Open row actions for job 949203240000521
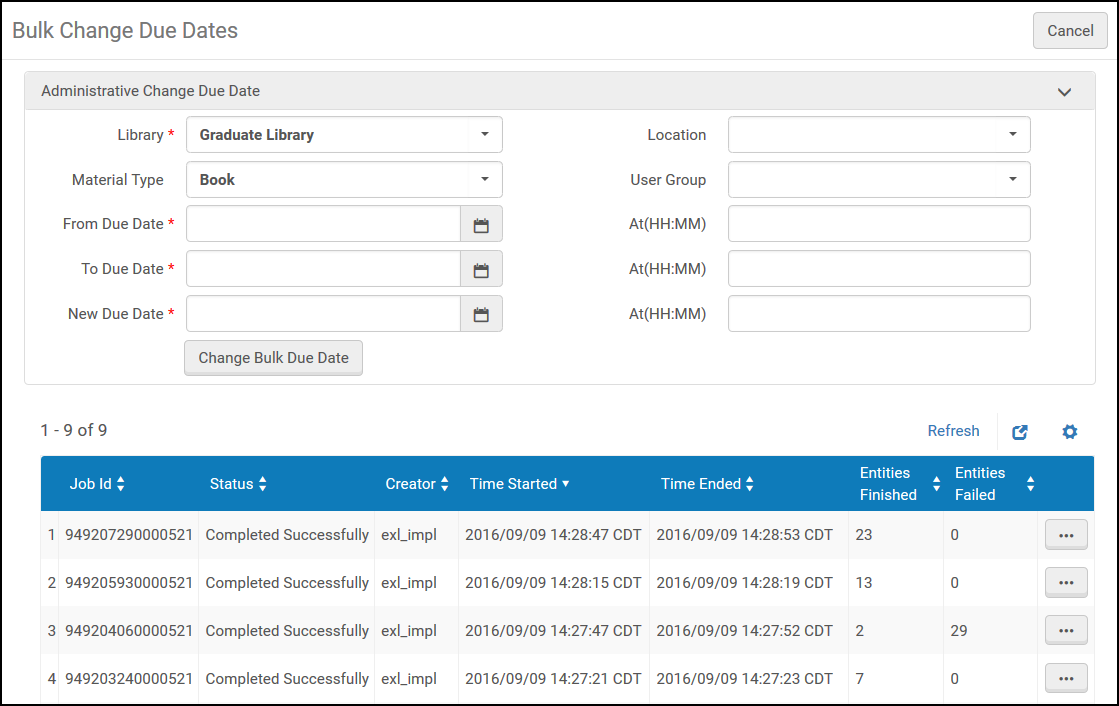The width and height of the screenshot is (1119, 706). pos(1066,678)
